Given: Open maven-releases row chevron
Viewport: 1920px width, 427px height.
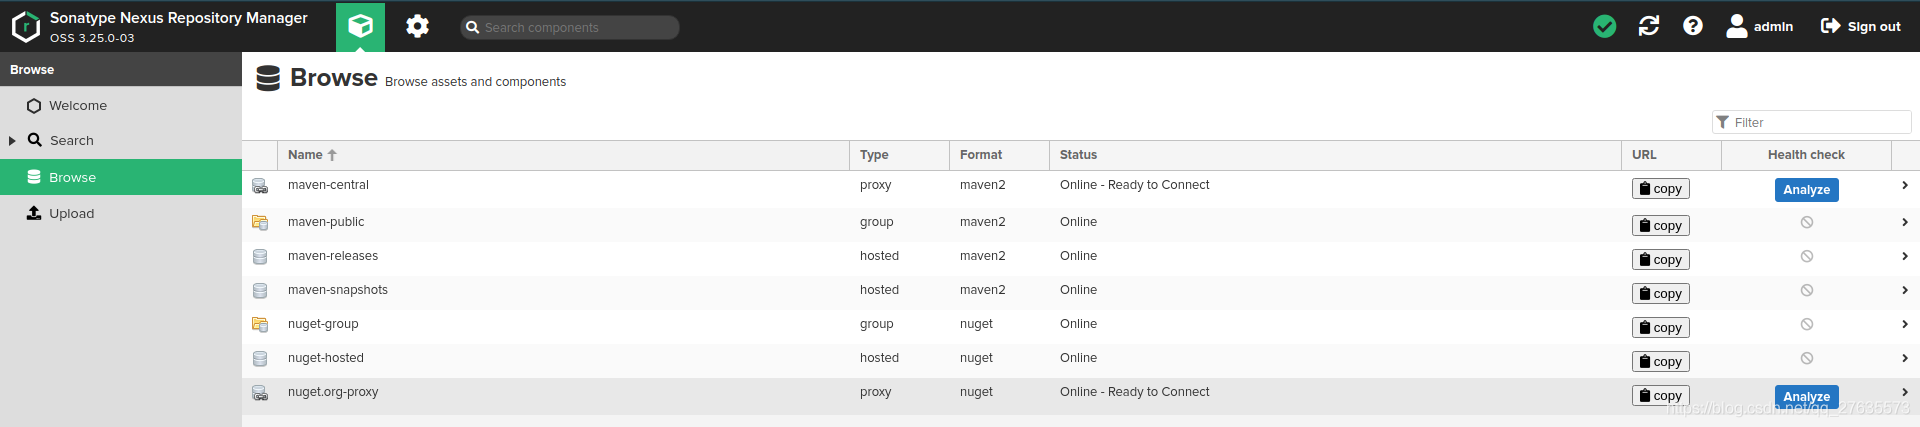Looking at the screenshot, I should click(1905, 256).
